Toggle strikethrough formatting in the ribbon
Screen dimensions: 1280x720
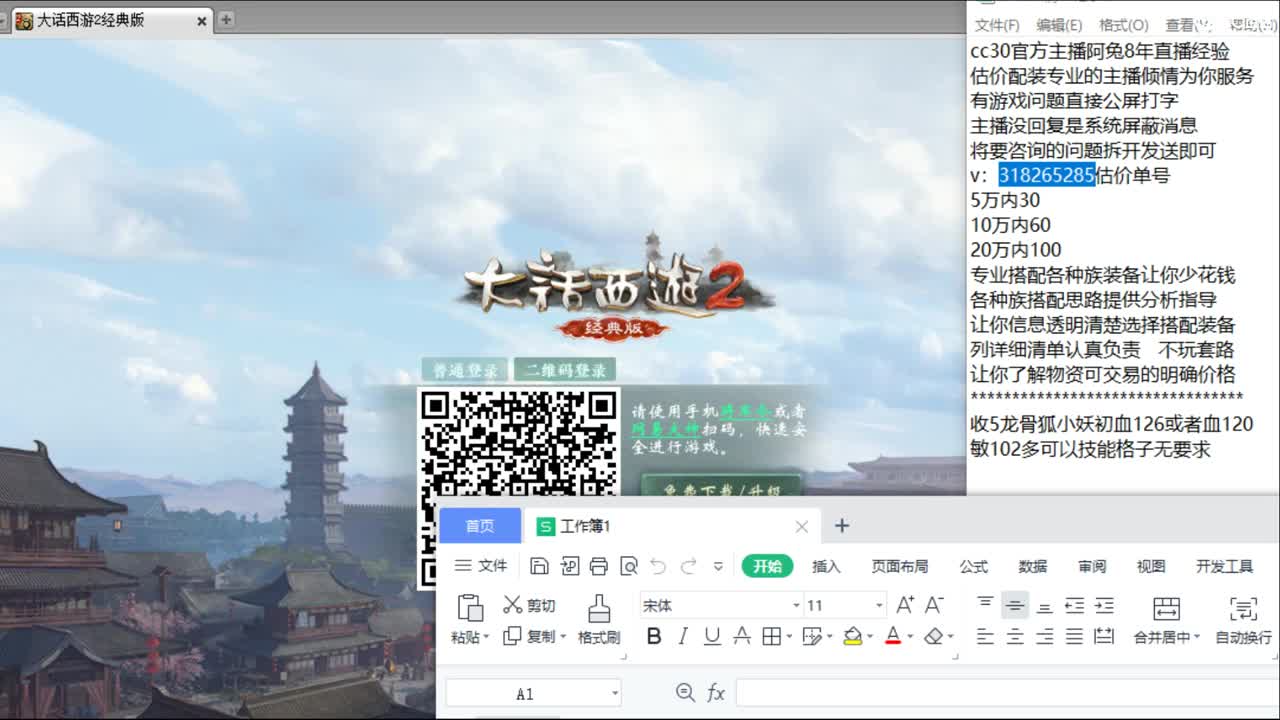[741, 637]
